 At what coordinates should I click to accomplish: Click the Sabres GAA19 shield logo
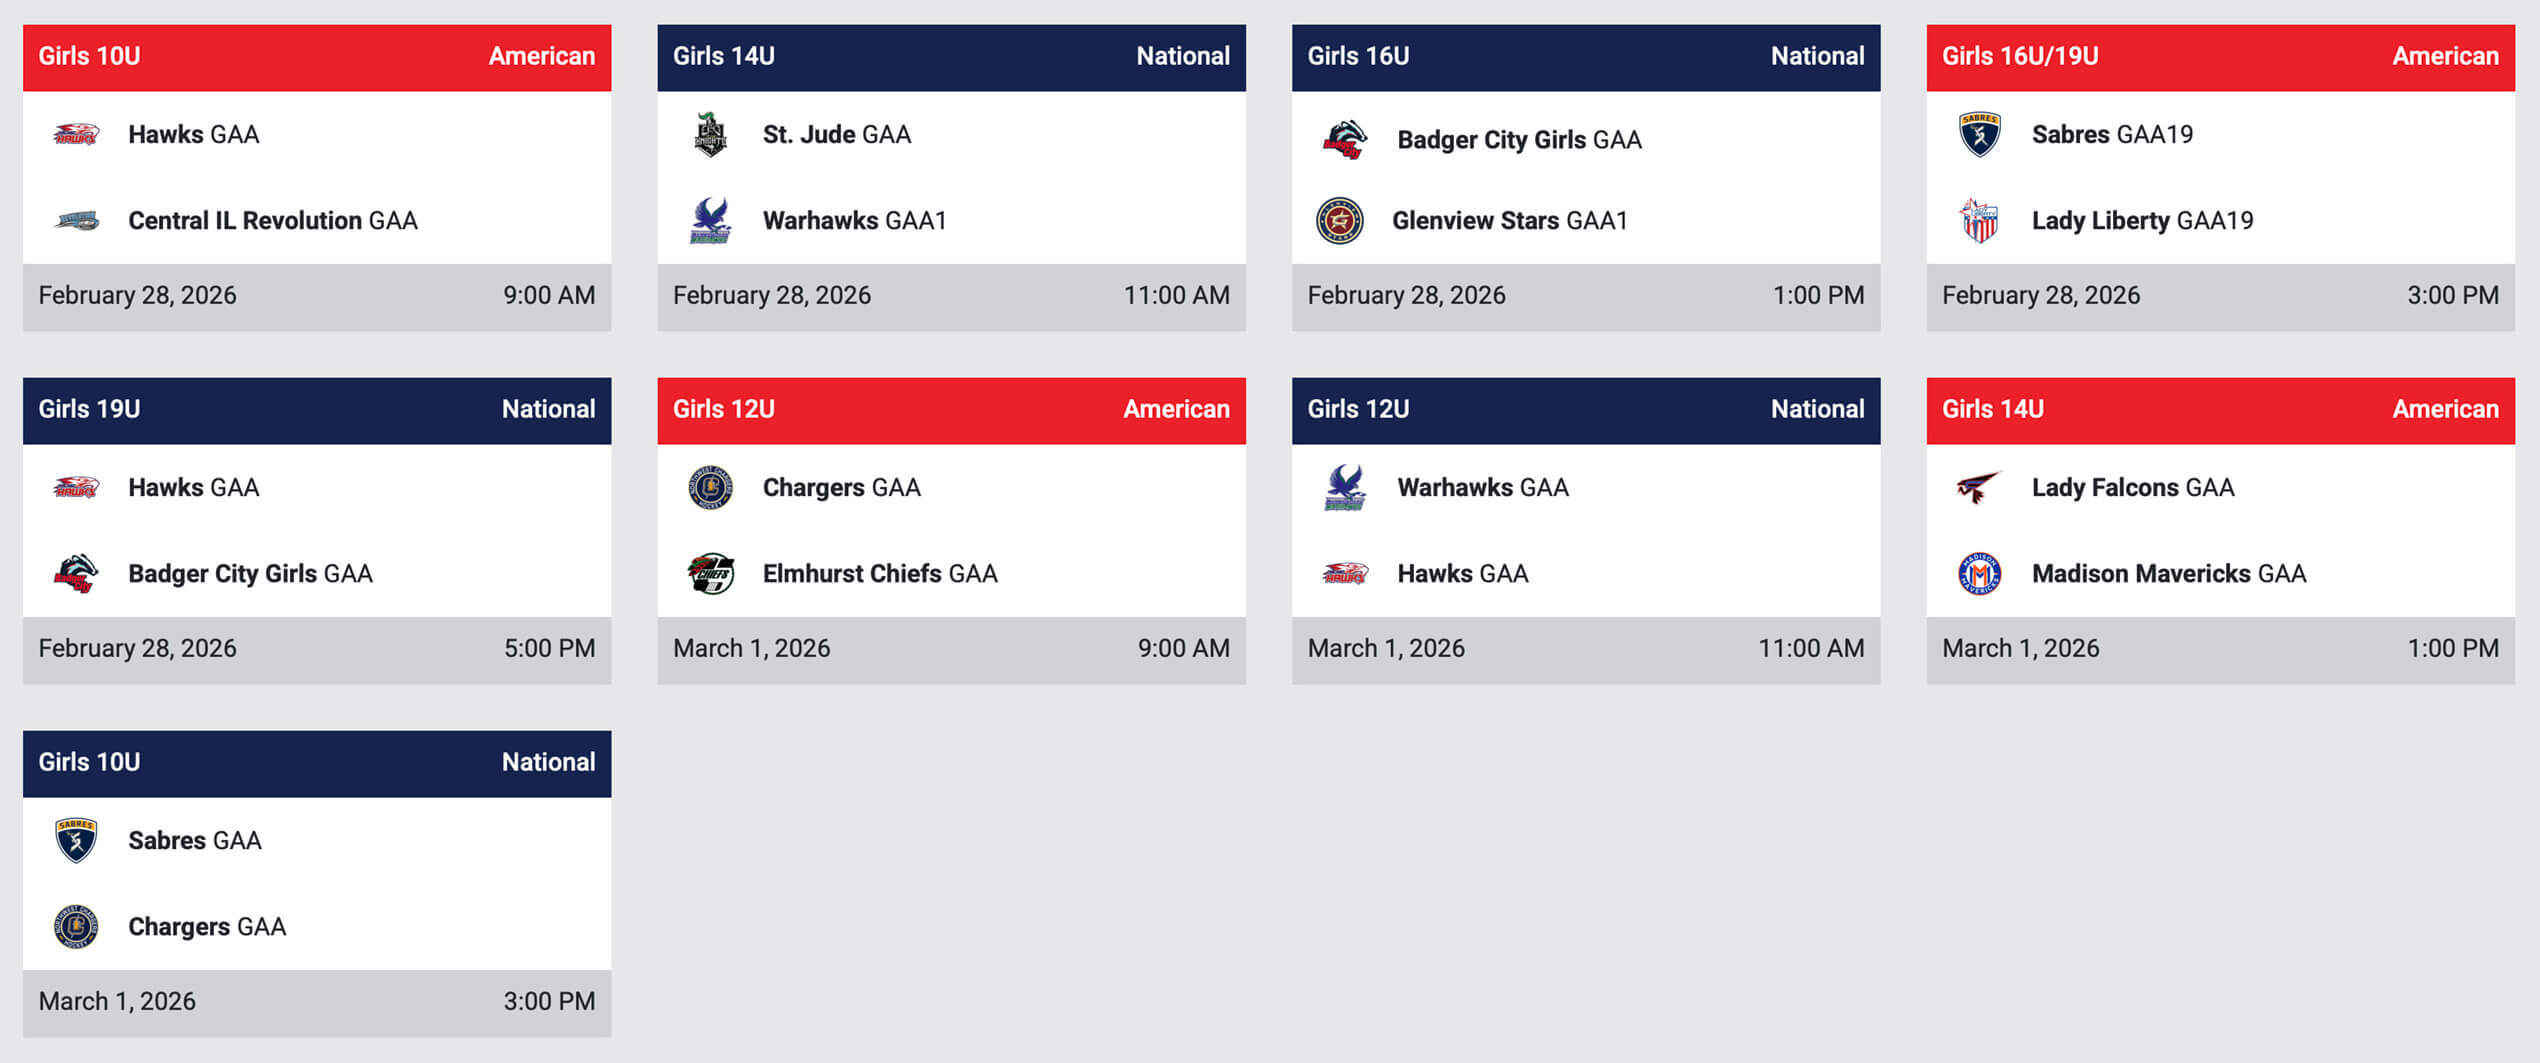click(1979, 135)
